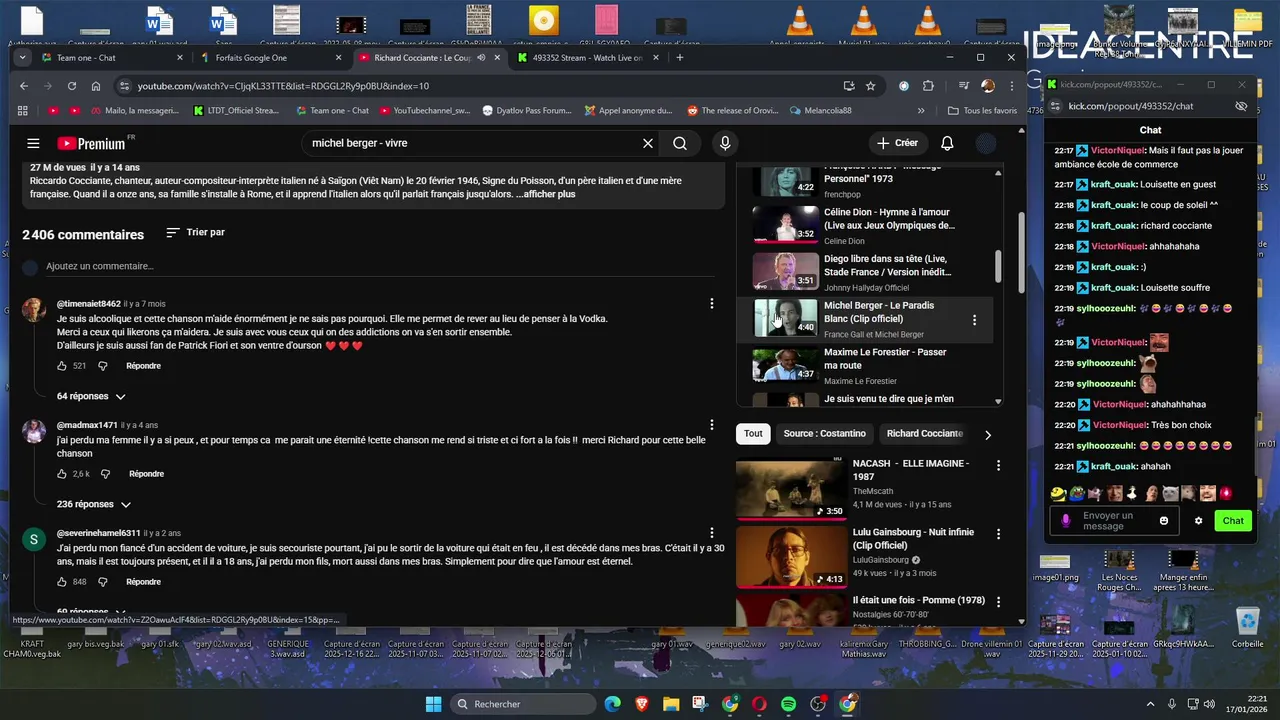The width and height of the screenshot is (1280, 720).
Task: Clear the YouTube search box text
Action: pos(648,143)
